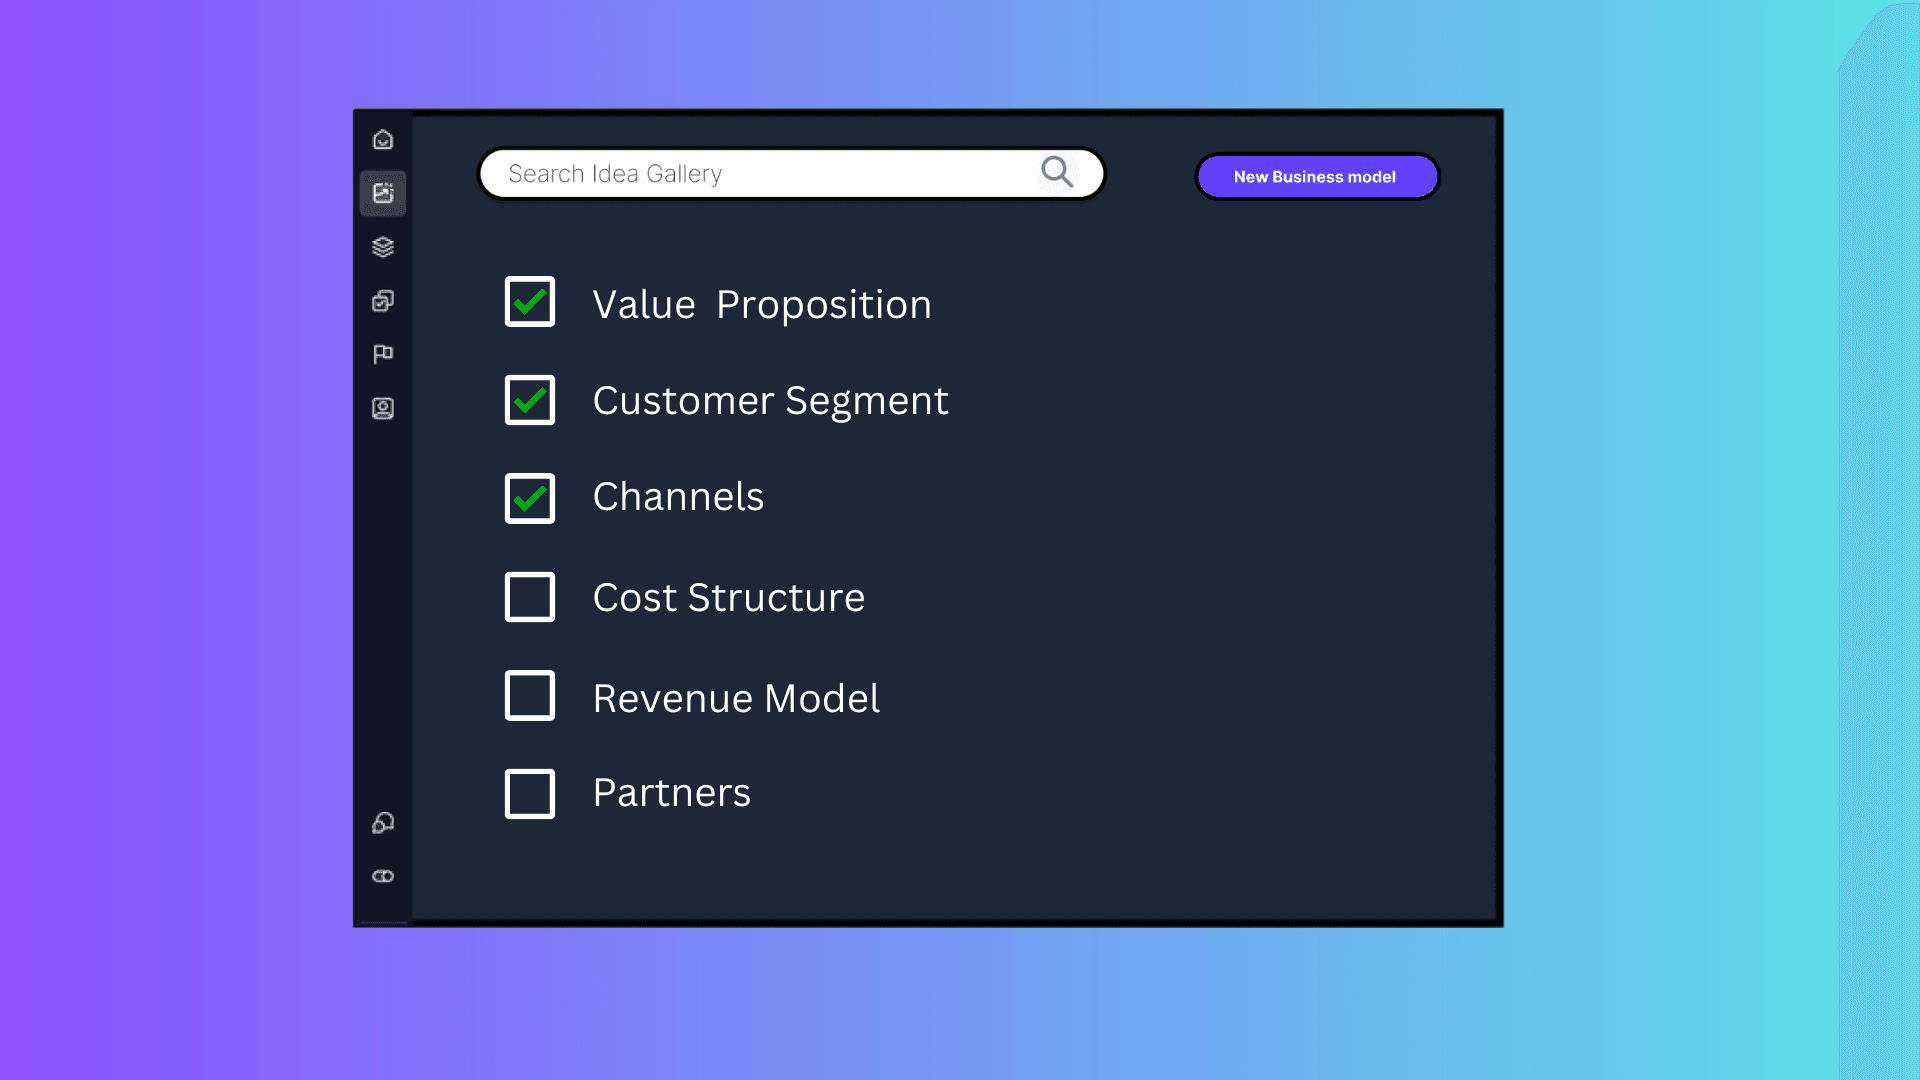This screenshot has width=1920, height=1080.
Task: Focus the Search Idea Gallery field
Action: (x=792, y=174)
